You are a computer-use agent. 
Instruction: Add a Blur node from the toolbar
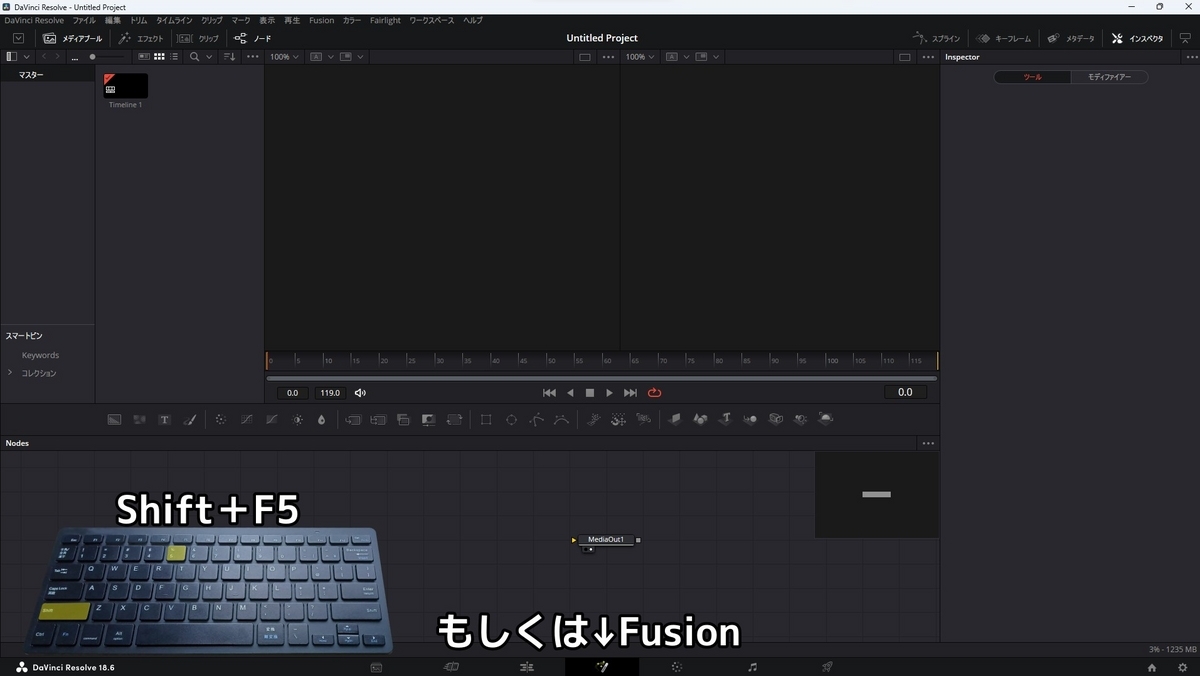point(321,419)
